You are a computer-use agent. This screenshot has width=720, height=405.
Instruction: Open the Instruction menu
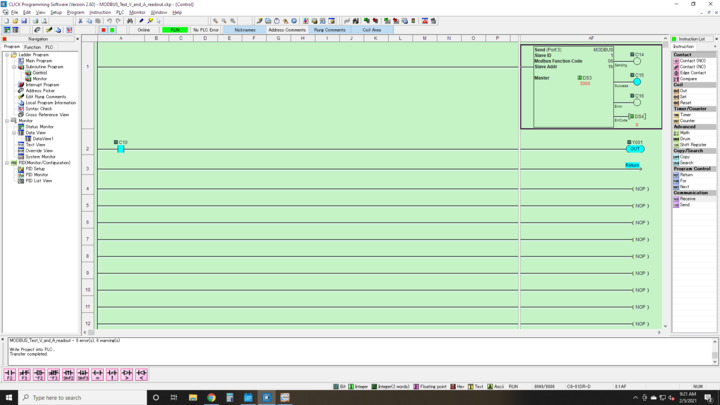[100, 12]
